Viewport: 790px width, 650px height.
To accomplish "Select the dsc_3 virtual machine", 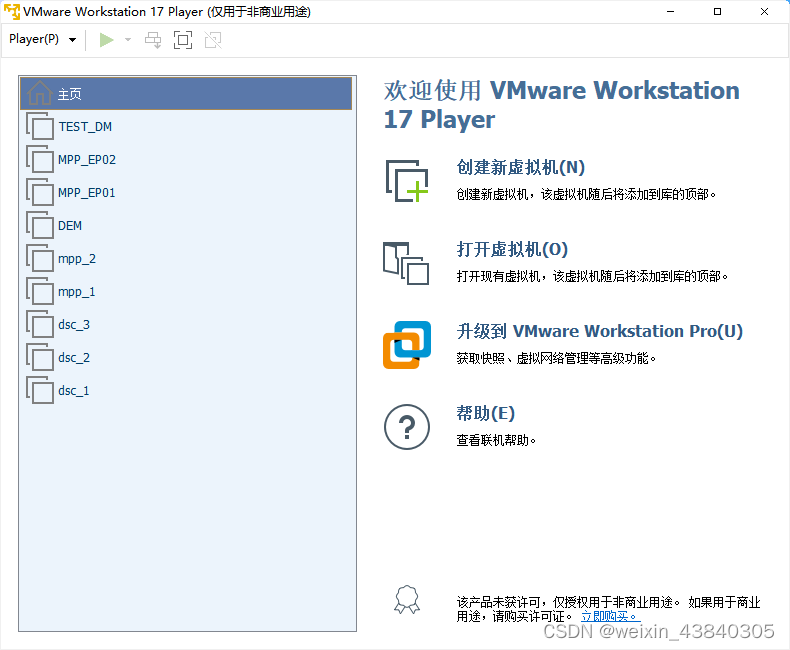I will (x=186, y=324).
